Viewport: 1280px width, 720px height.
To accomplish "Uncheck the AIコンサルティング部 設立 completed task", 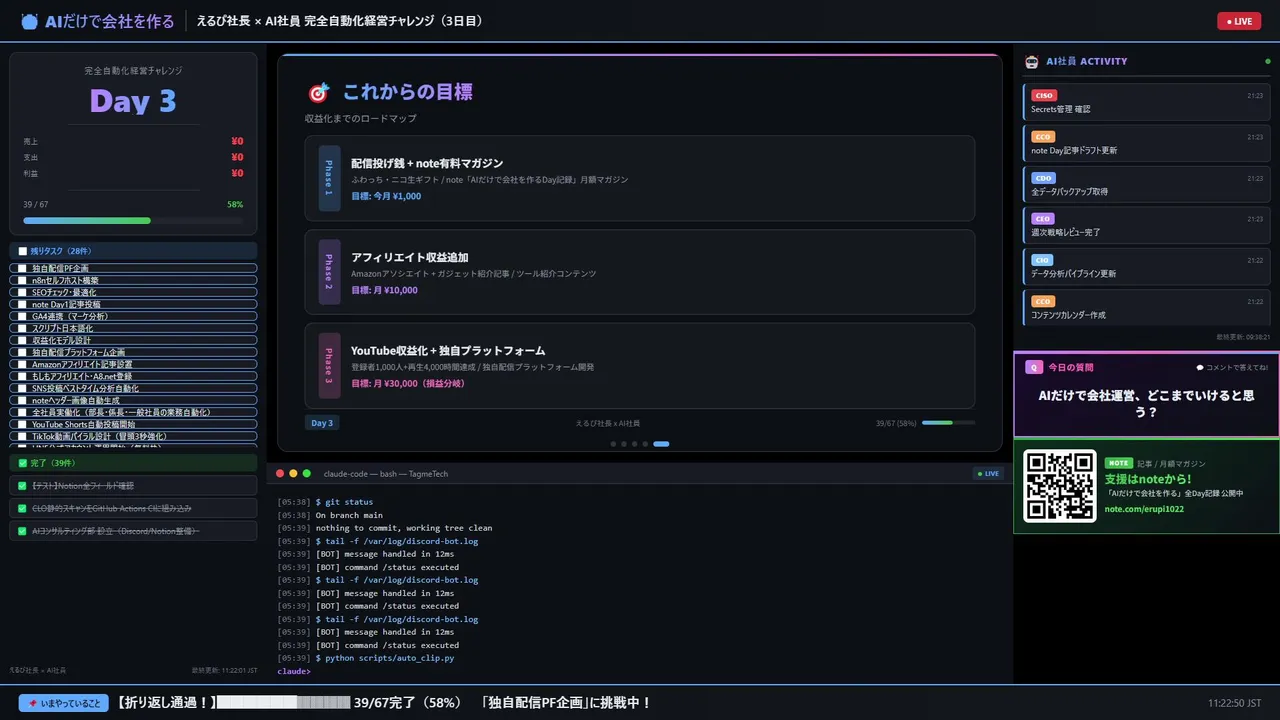I will pyautogui.click(x=23, y=531).
